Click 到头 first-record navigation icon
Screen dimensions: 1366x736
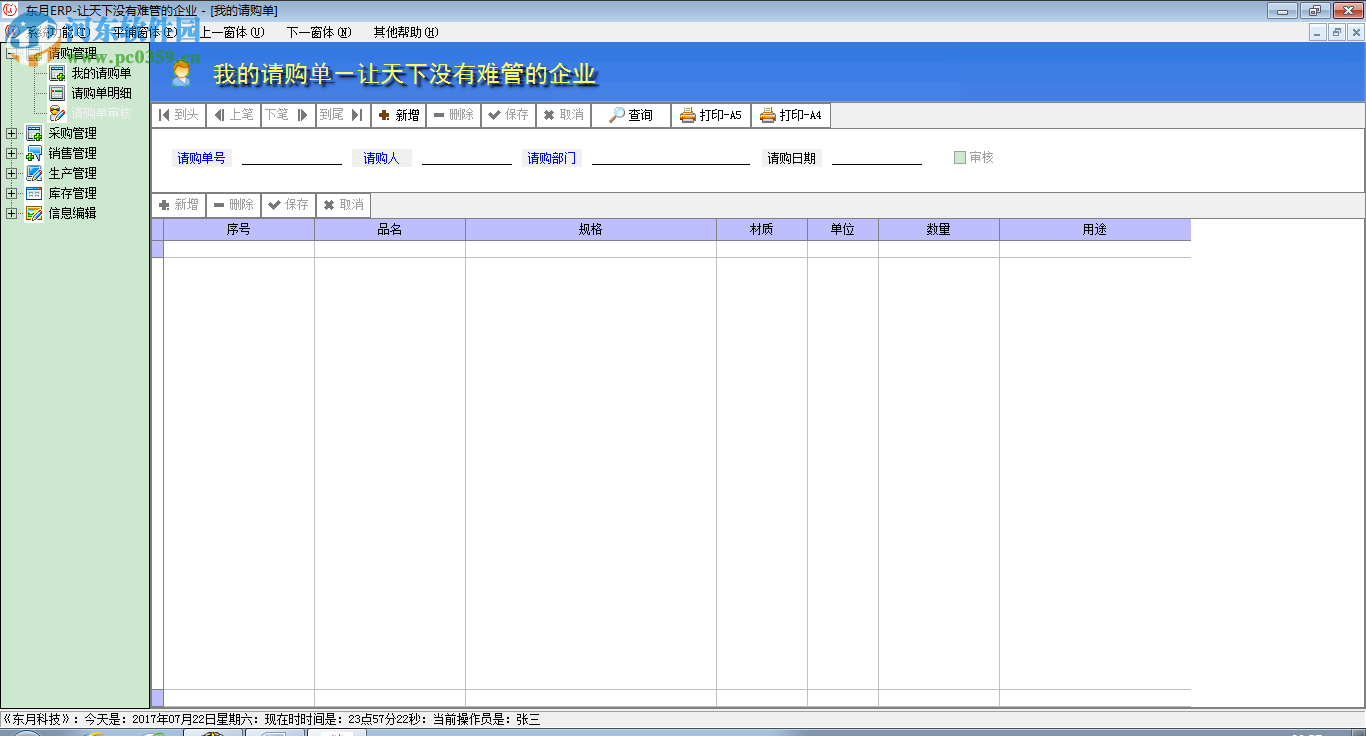pyautogui.click(x=163, y=115)
